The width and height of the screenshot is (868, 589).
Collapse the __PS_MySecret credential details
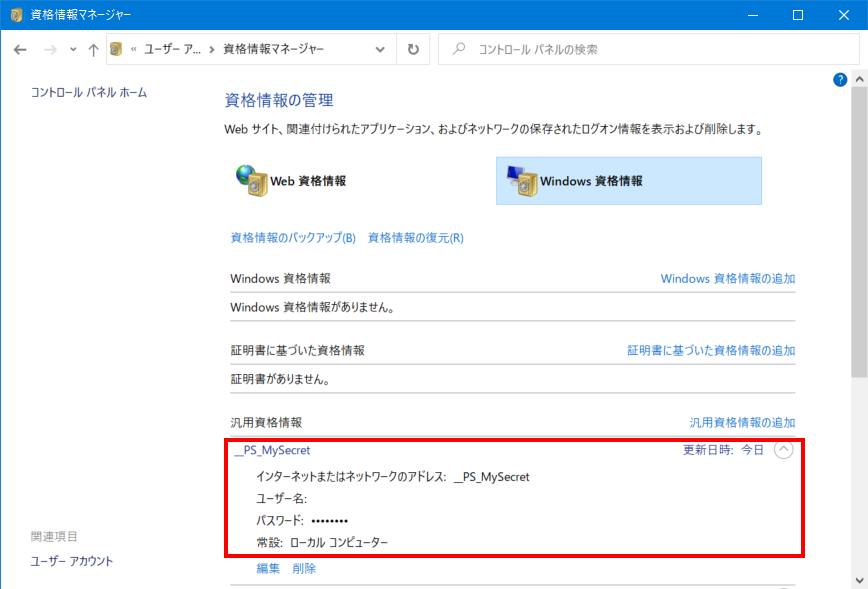coord(784,450)
